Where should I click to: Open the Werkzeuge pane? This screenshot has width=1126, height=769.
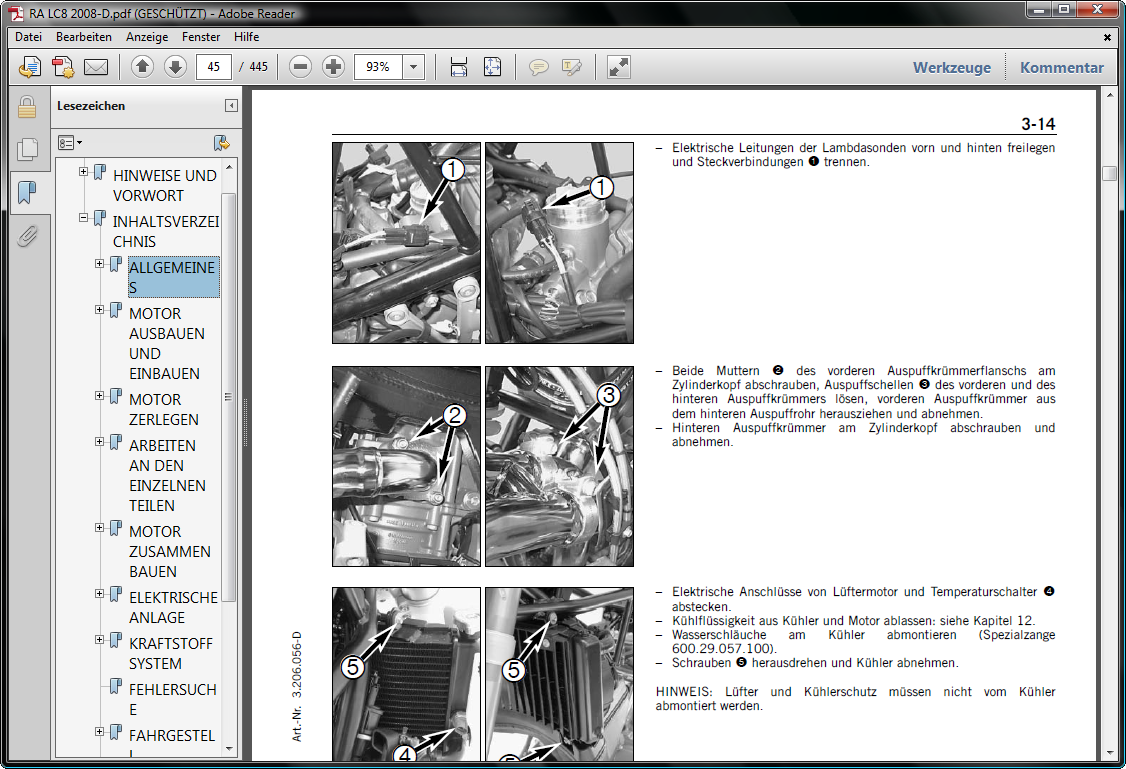click(x=951, y=68)
